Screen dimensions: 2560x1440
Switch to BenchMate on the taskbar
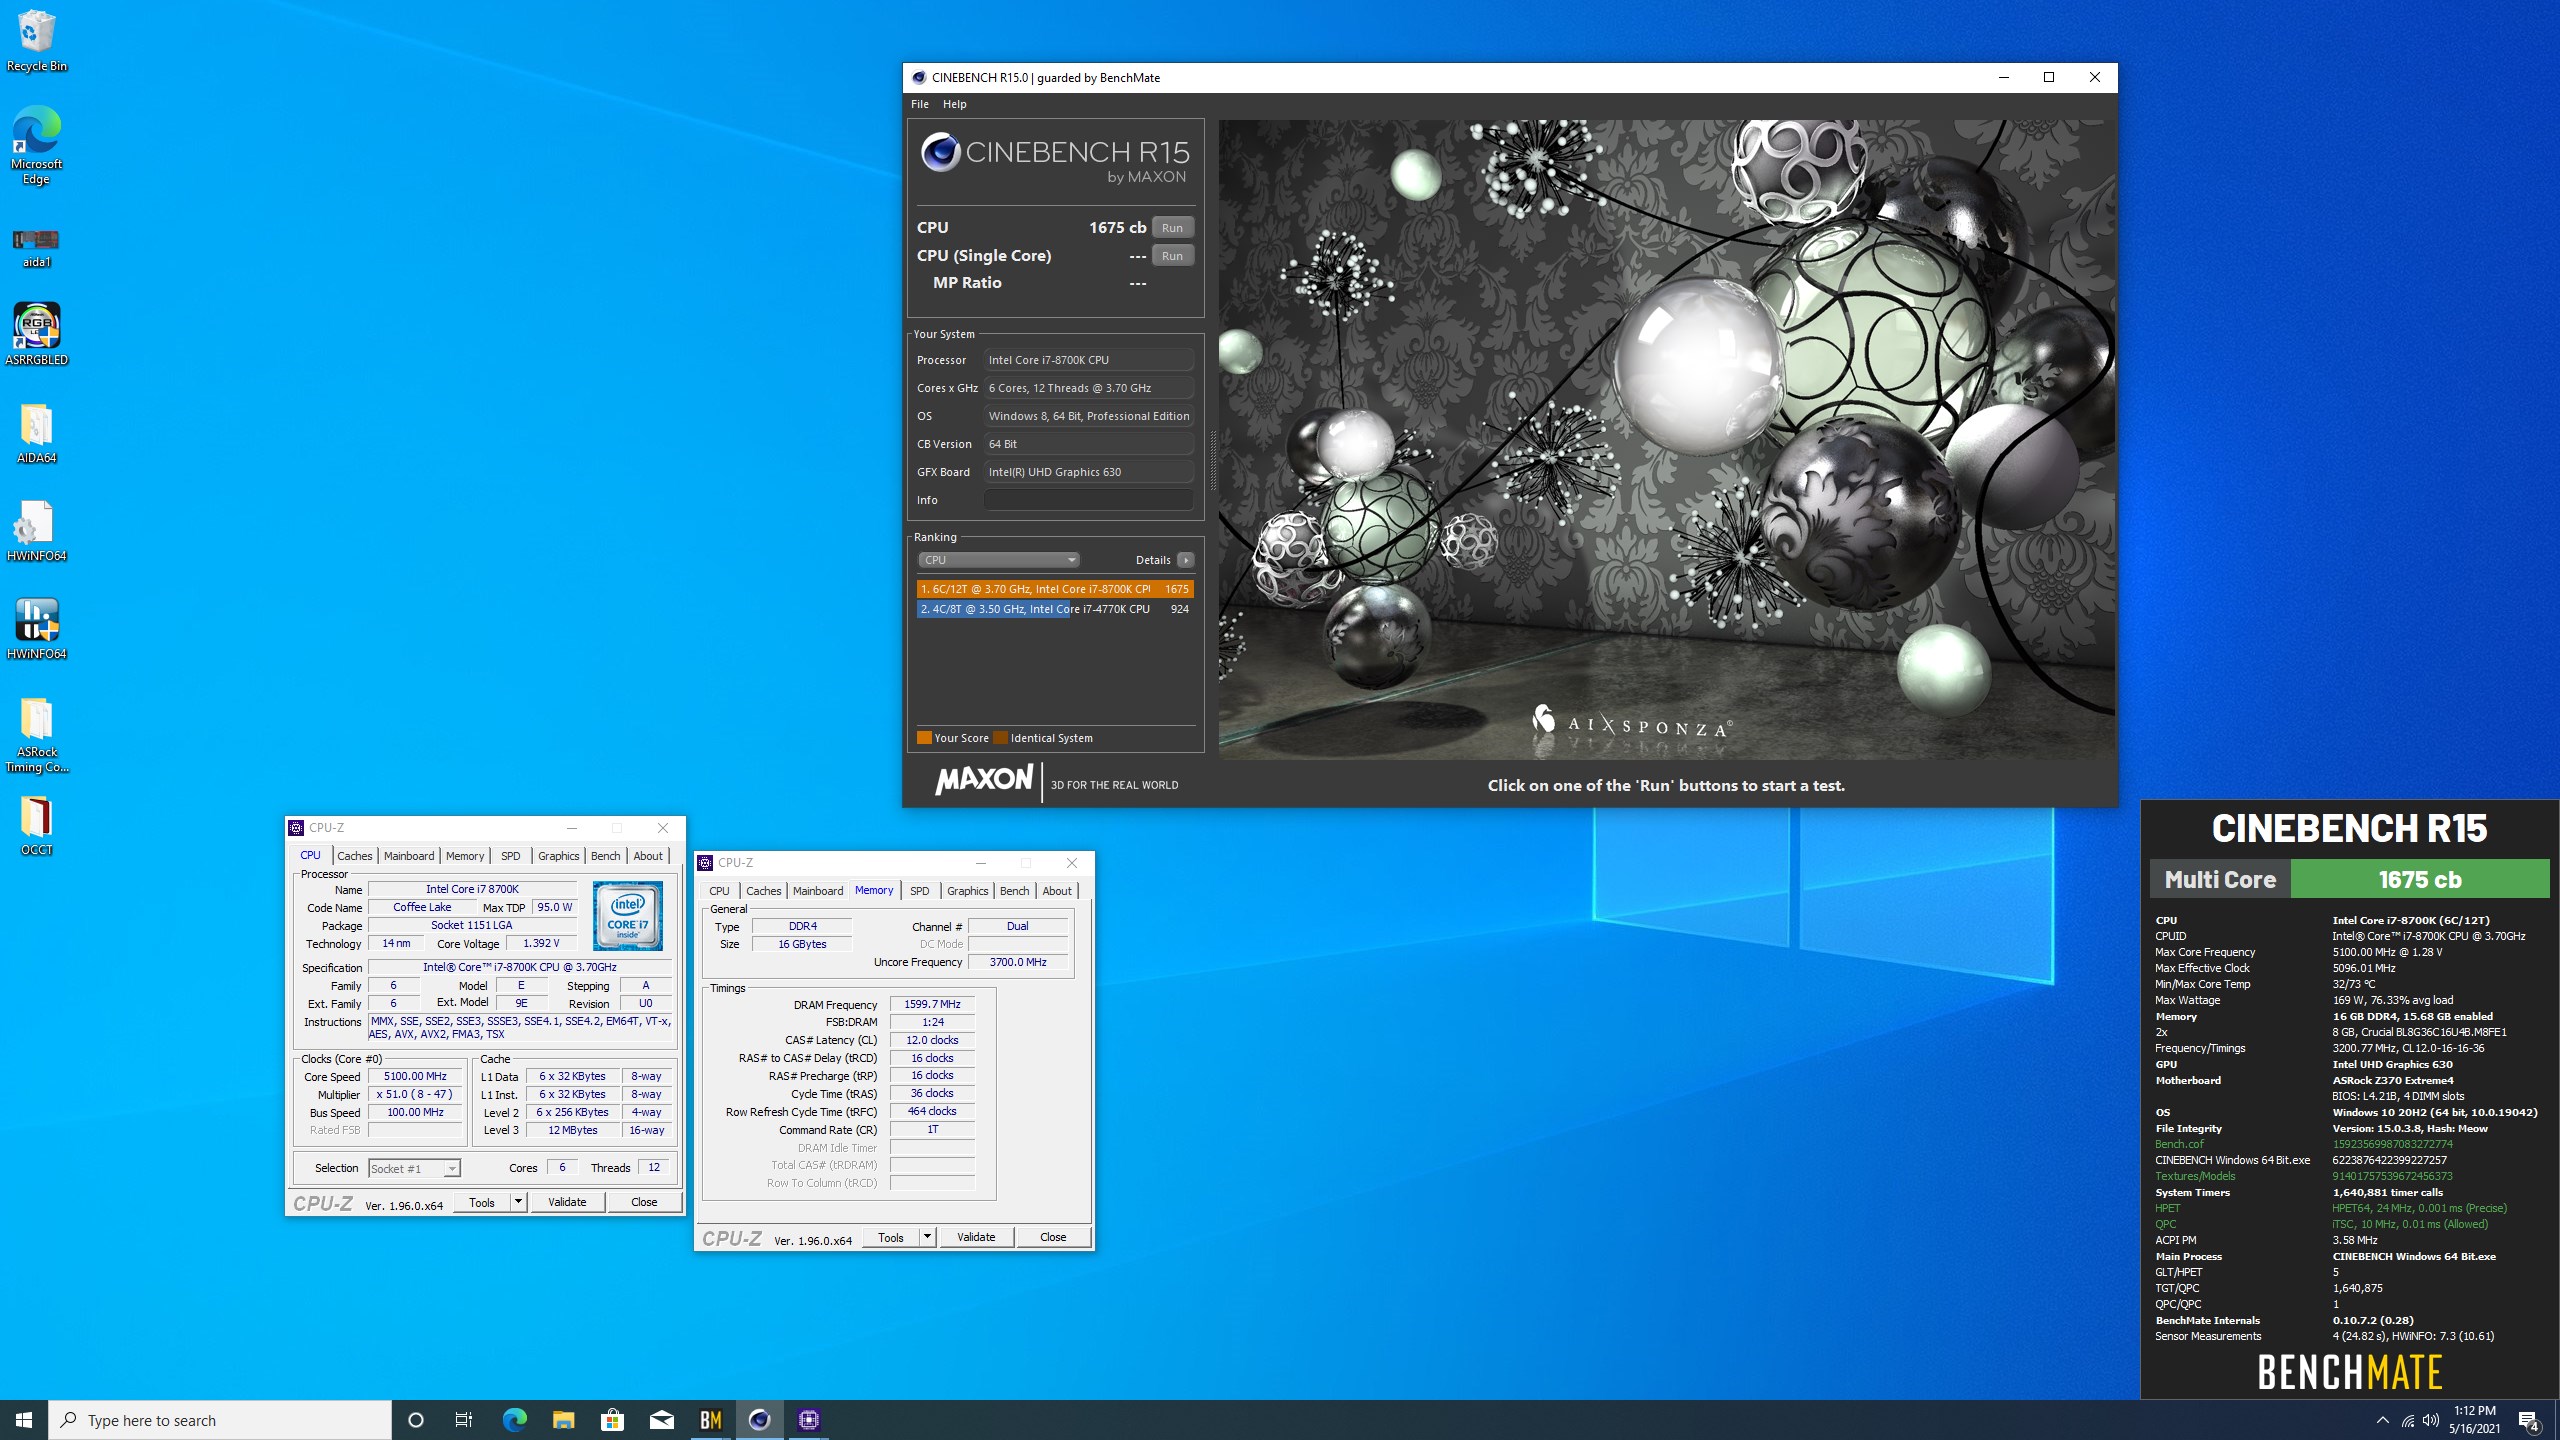pyautogui.click(x=710, y=1420)
